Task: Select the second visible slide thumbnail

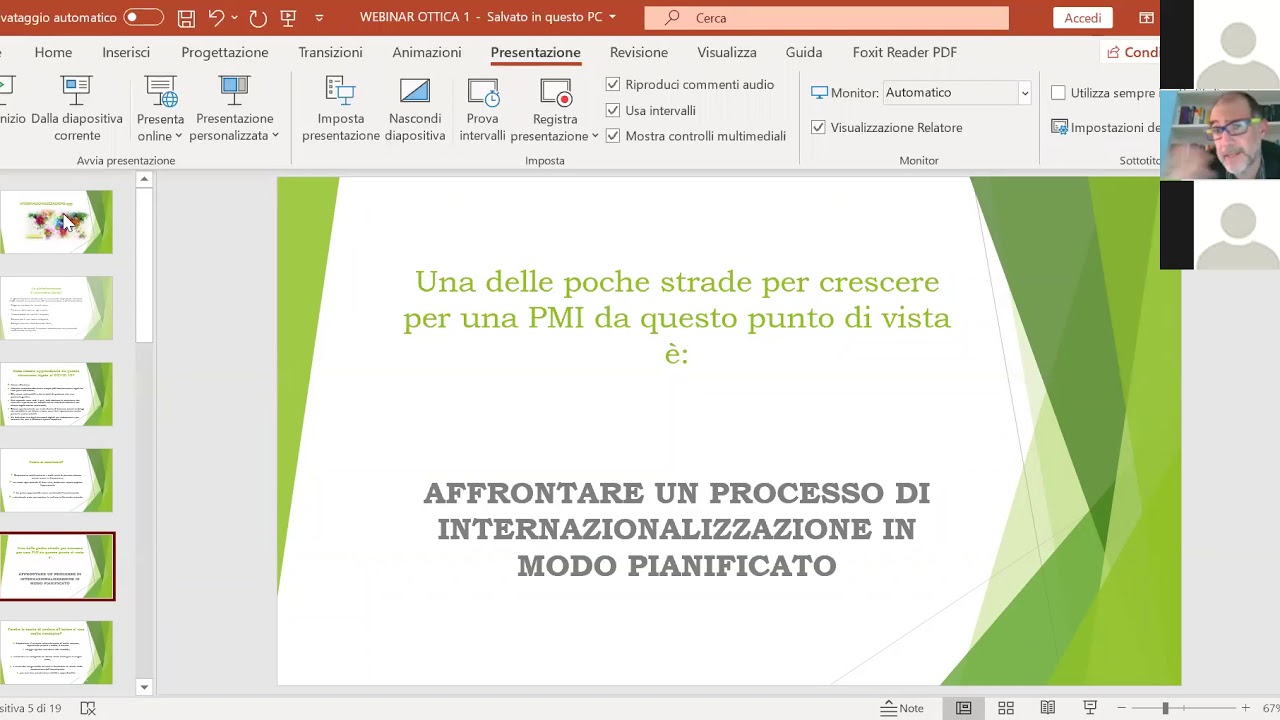Action: [57, 308]
